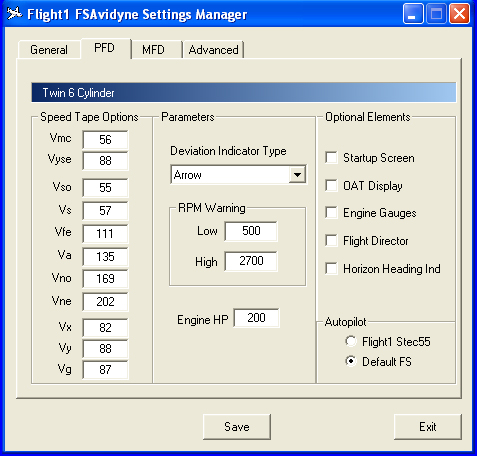Toggle the OAT Display option
477x456 pixels.
(x=331, y=185)
